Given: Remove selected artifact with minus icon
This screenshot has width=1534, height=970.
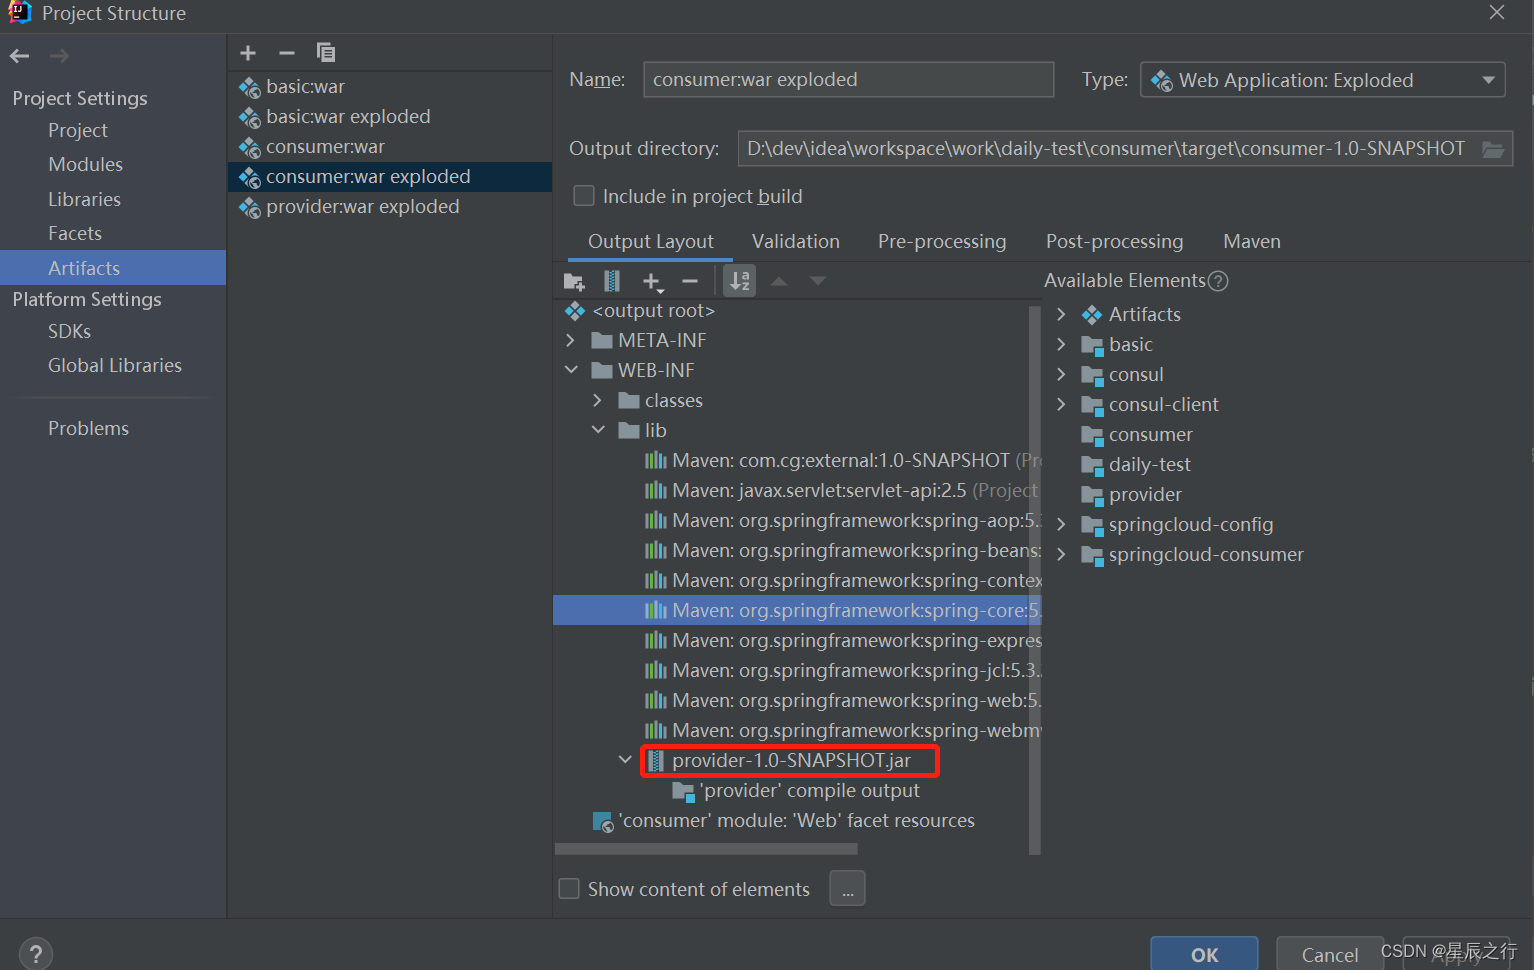Looking at the screenshot, I should pos(287,53).
